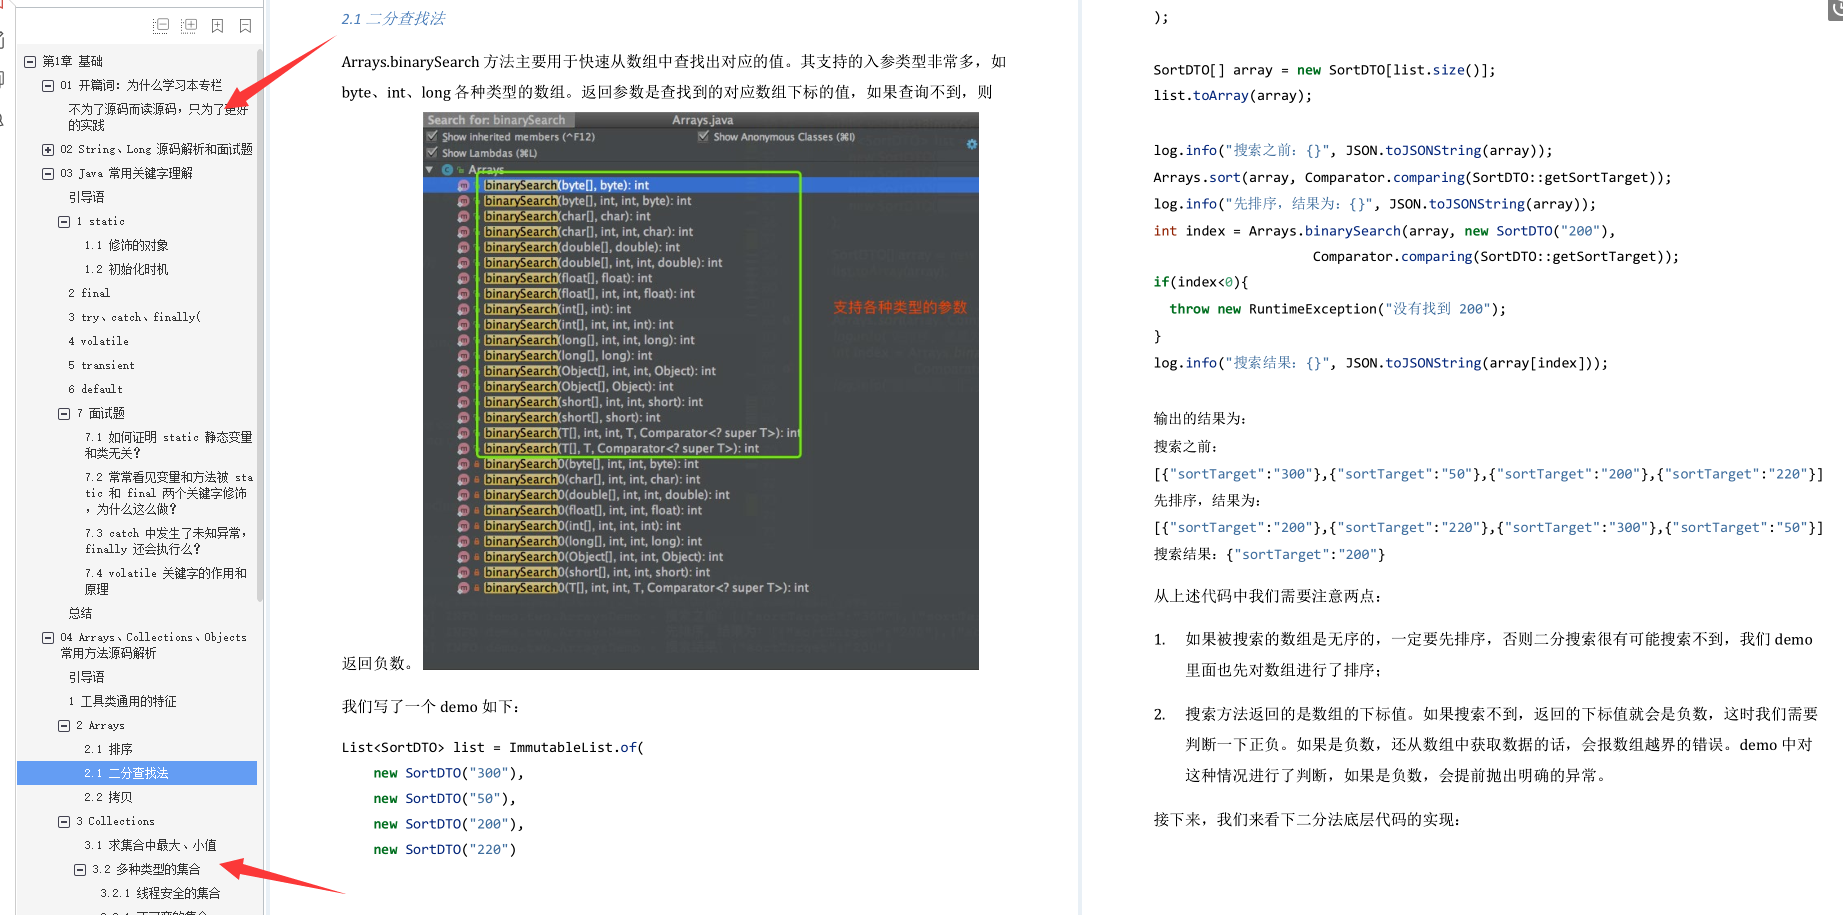Jump to 1.1 修饰的对象
1843x915 pixels.
126,245
